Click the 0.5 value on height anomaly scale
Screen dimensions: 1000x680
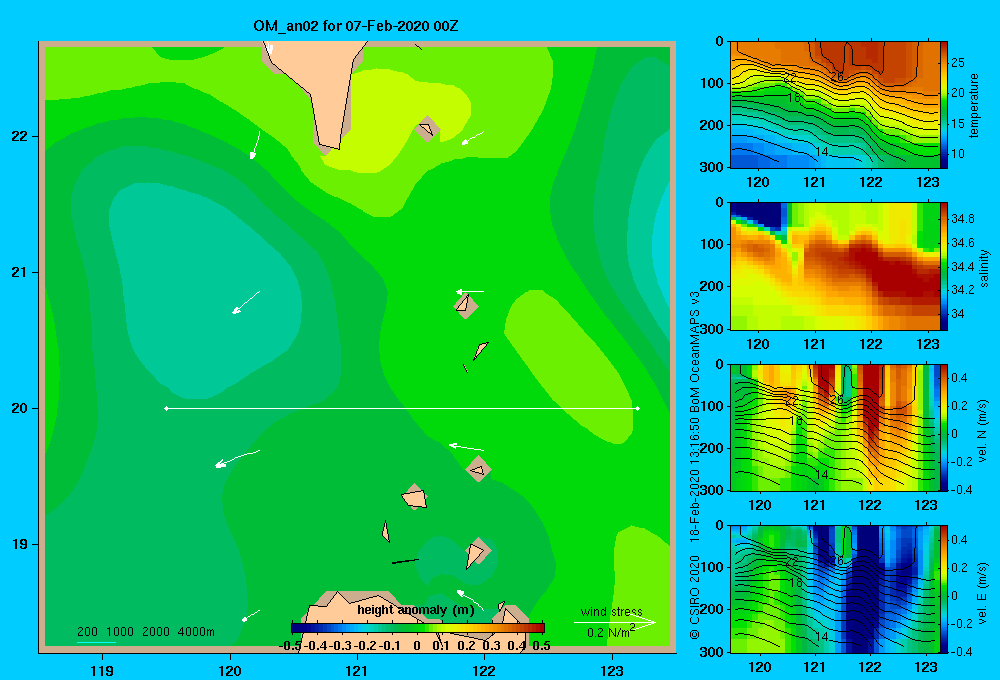[x=541, y=646]
